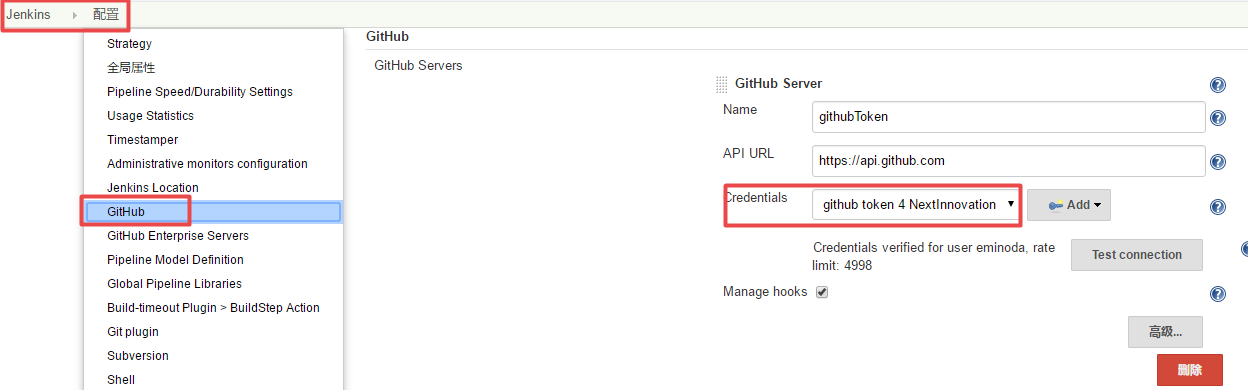Click the 高级 advanced options button
The width and height of the screenshot is (1248, 390).
(1165, 331)
